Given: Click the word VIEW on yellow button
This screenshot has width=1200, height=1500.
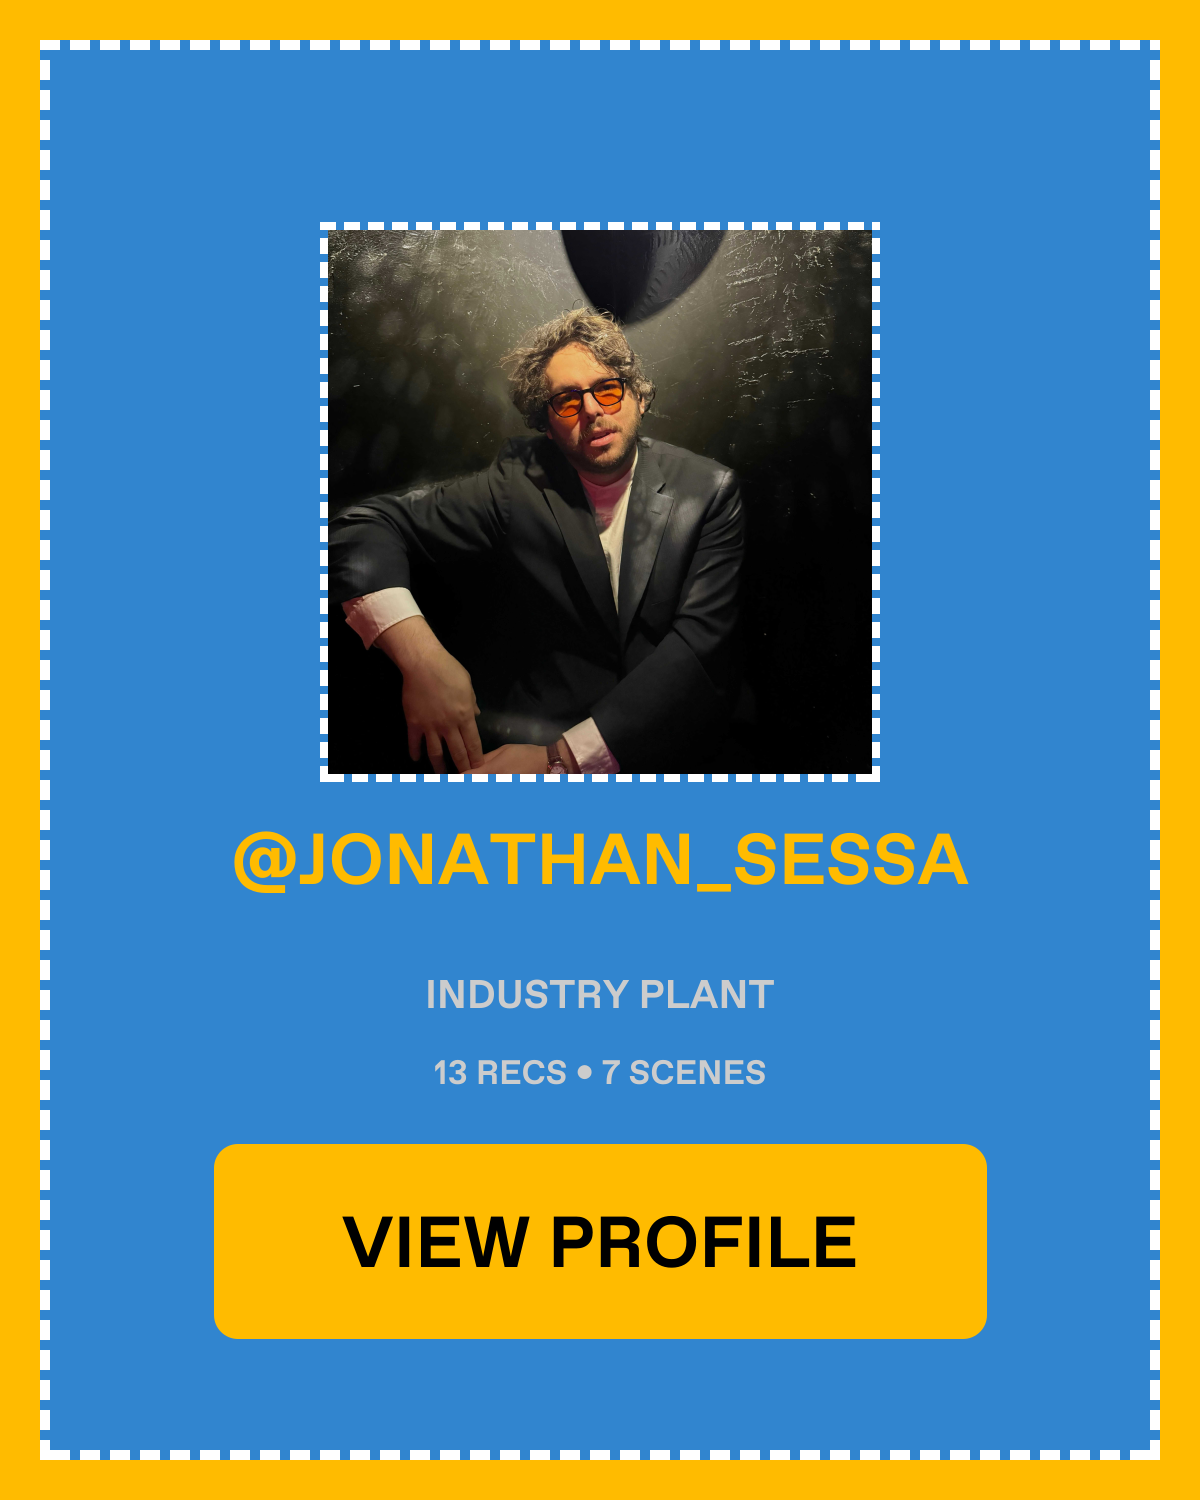Looking at the screenshot, I should click(x=436, y=1242).
